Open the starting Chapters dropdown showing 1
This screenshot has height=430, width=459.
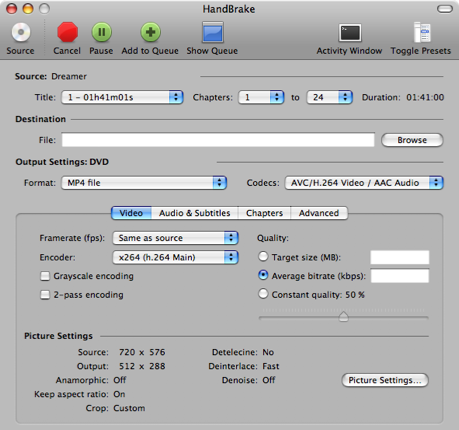pyautogui.click(x=261, y=97)
